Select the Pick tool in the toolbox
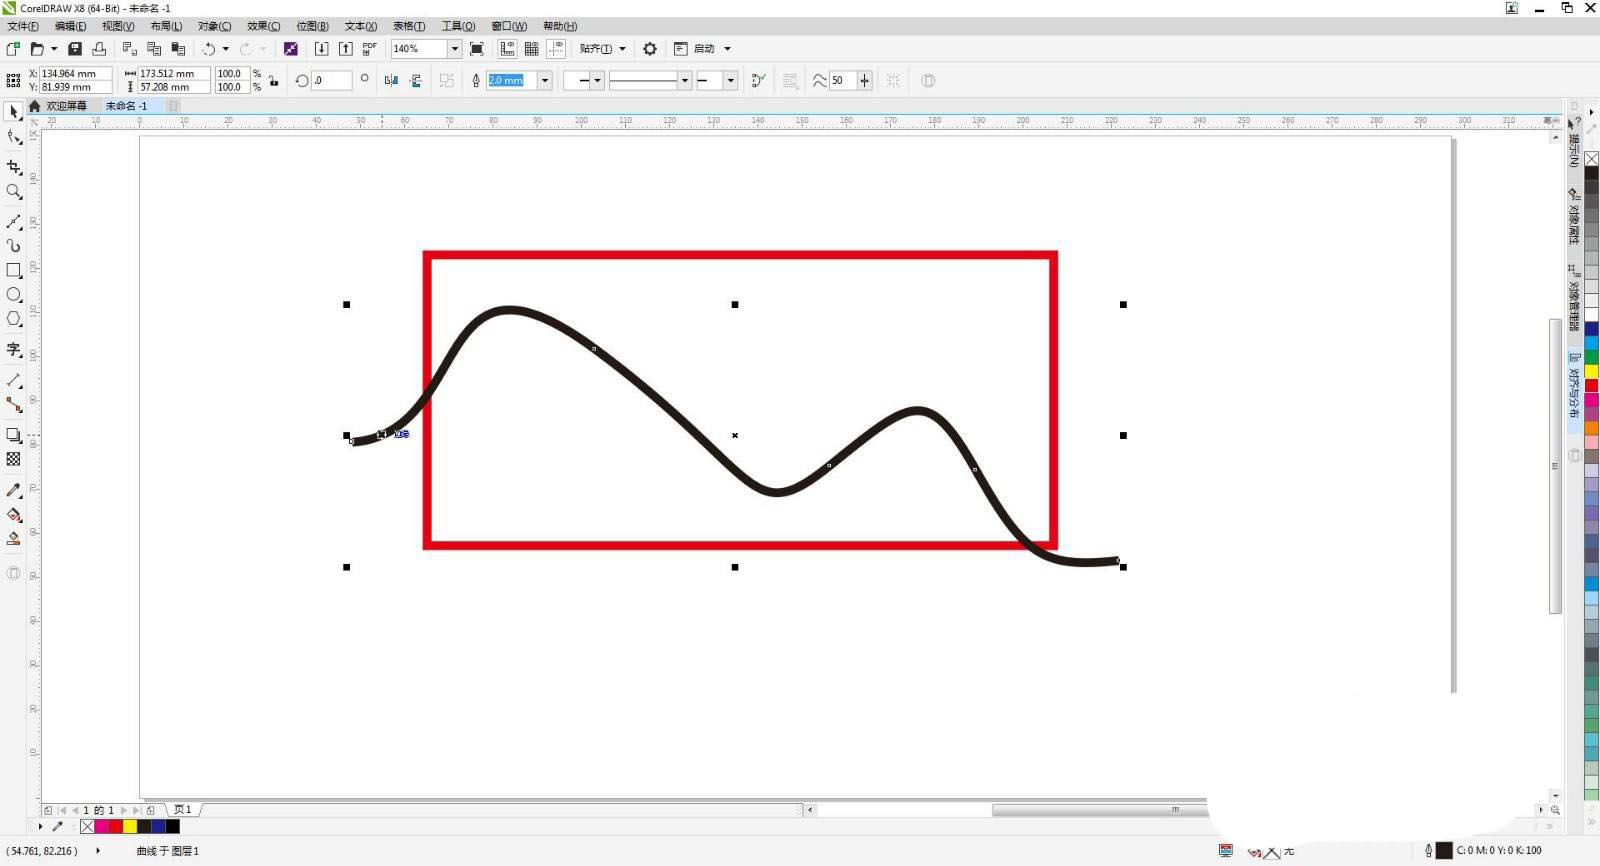 pyautogui.click(x=14, y=112)
